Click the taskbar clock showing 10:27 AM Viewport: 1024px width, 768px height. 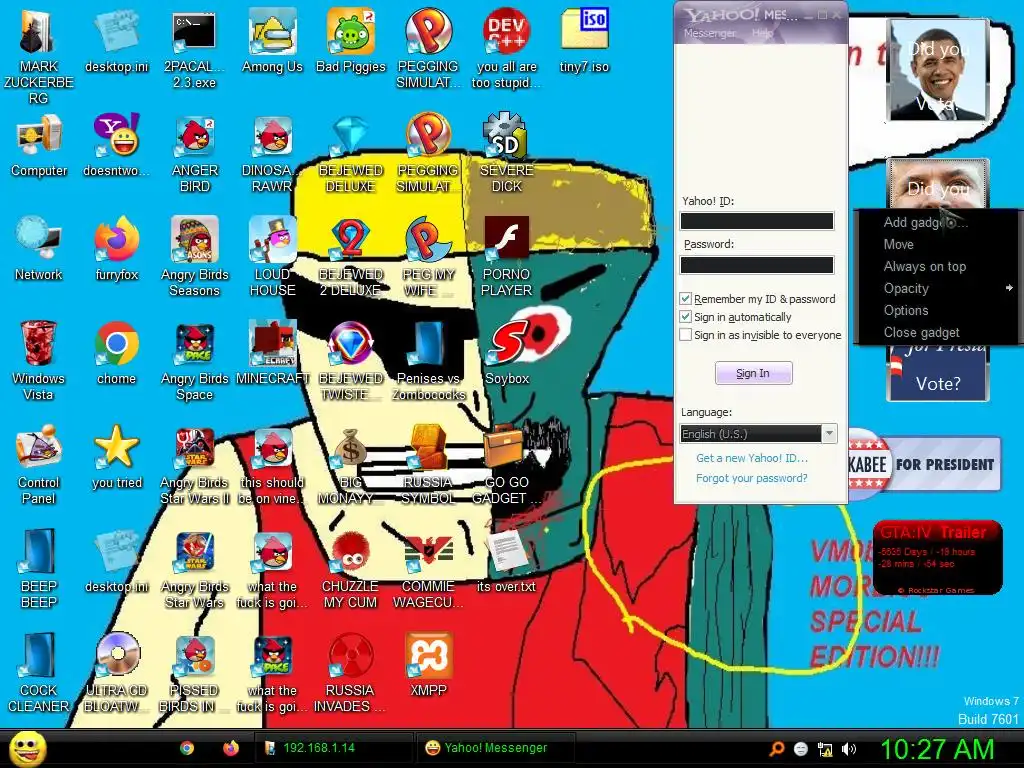pyautogui.click(x=937, y=750)
